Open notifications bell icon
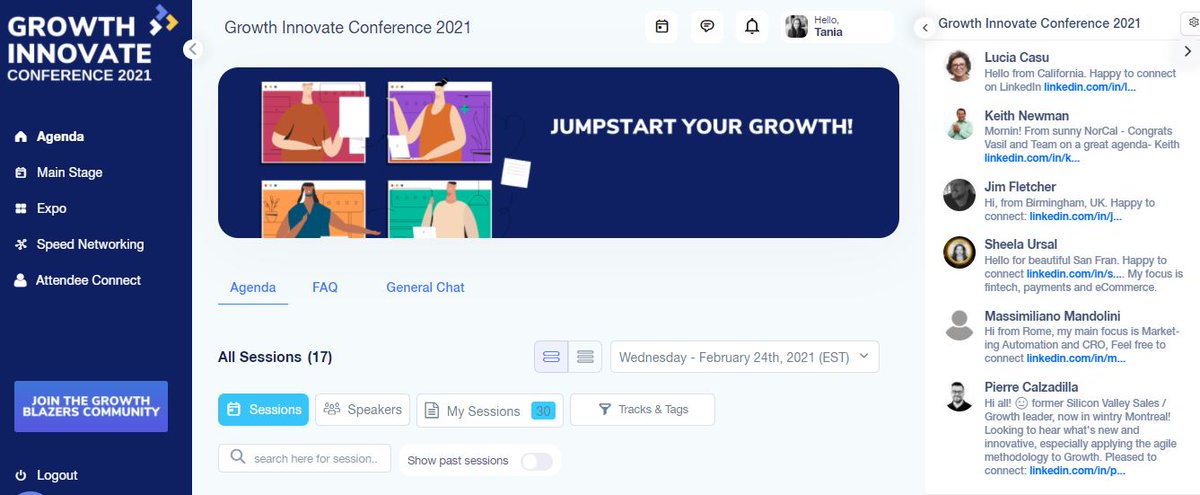Viewport: 1200px width, 495px height. pyautogui.click(x=752, y=27)
